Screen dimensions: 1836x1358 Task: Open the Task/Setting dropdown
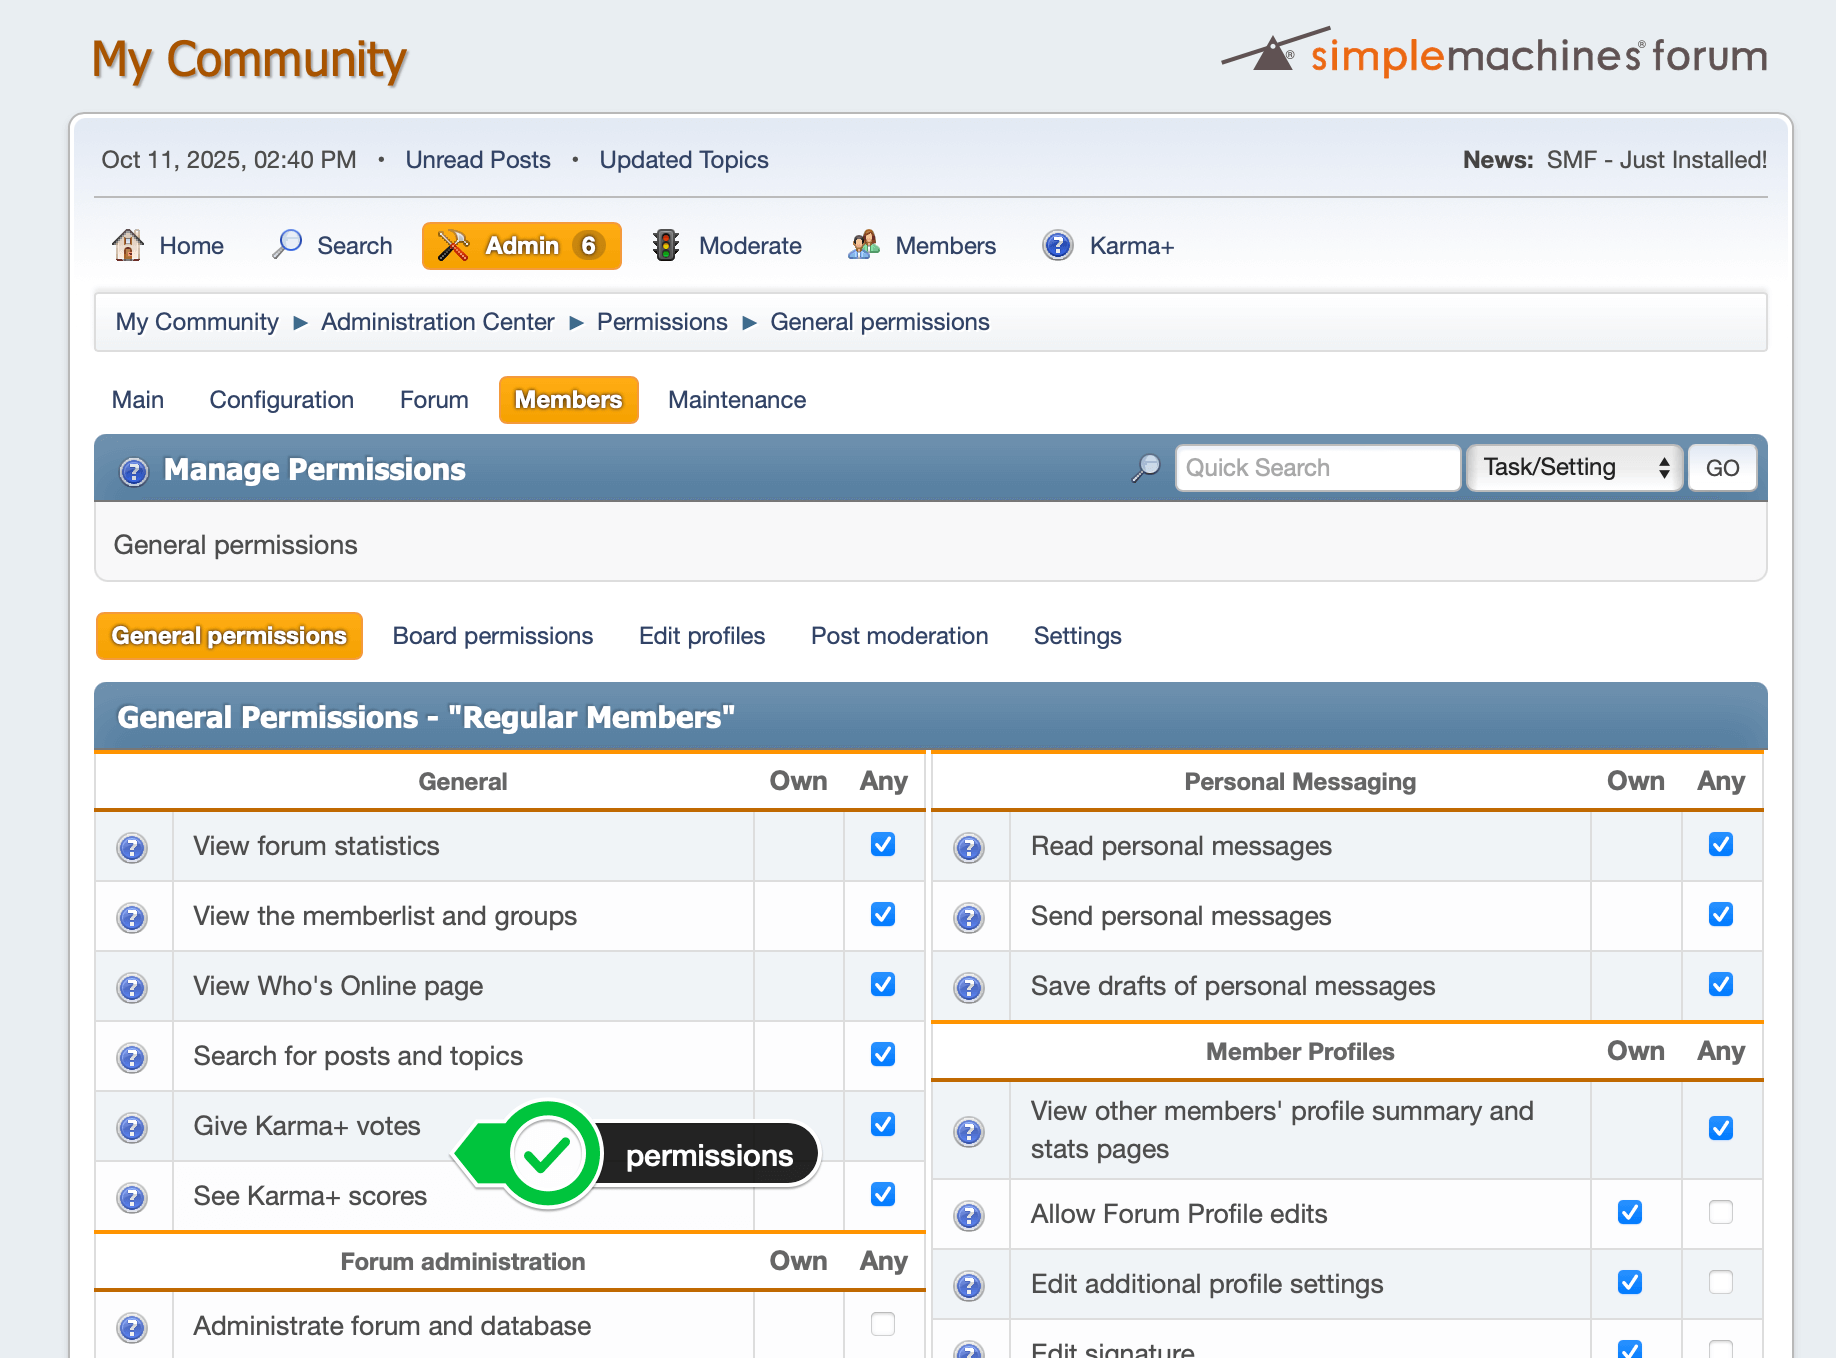click(1574, 468)
